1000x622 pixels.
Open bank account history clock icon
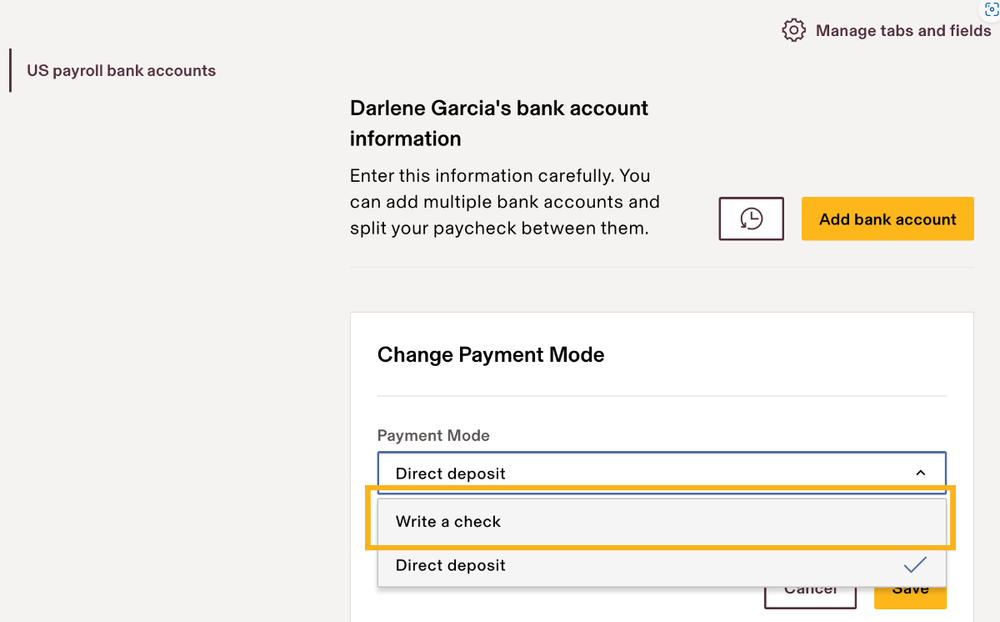click(x=751, y=219)
